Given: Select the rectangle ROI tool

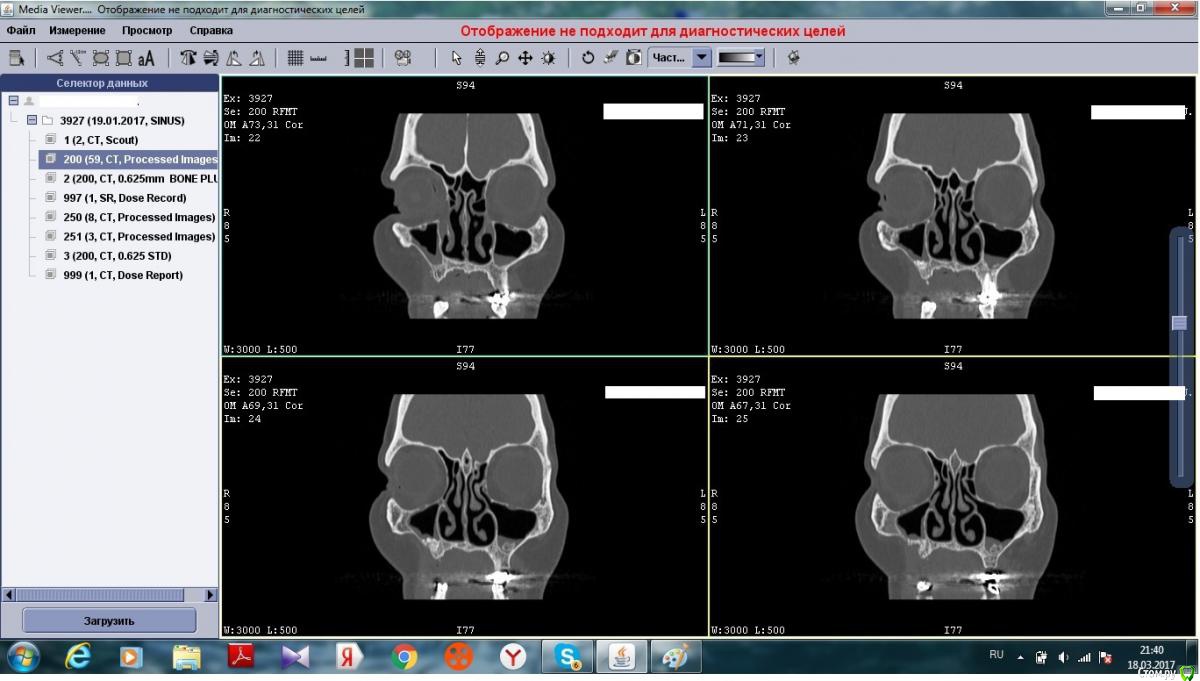Looking at the screenshot, I should point(124,58).
